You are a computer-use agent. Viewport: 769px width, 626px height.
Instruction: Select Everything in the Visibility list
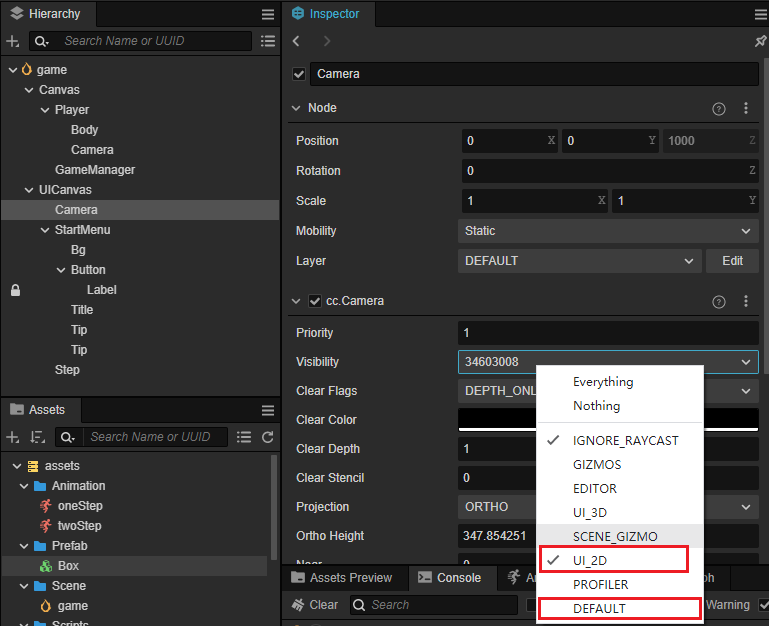[602, 382]
